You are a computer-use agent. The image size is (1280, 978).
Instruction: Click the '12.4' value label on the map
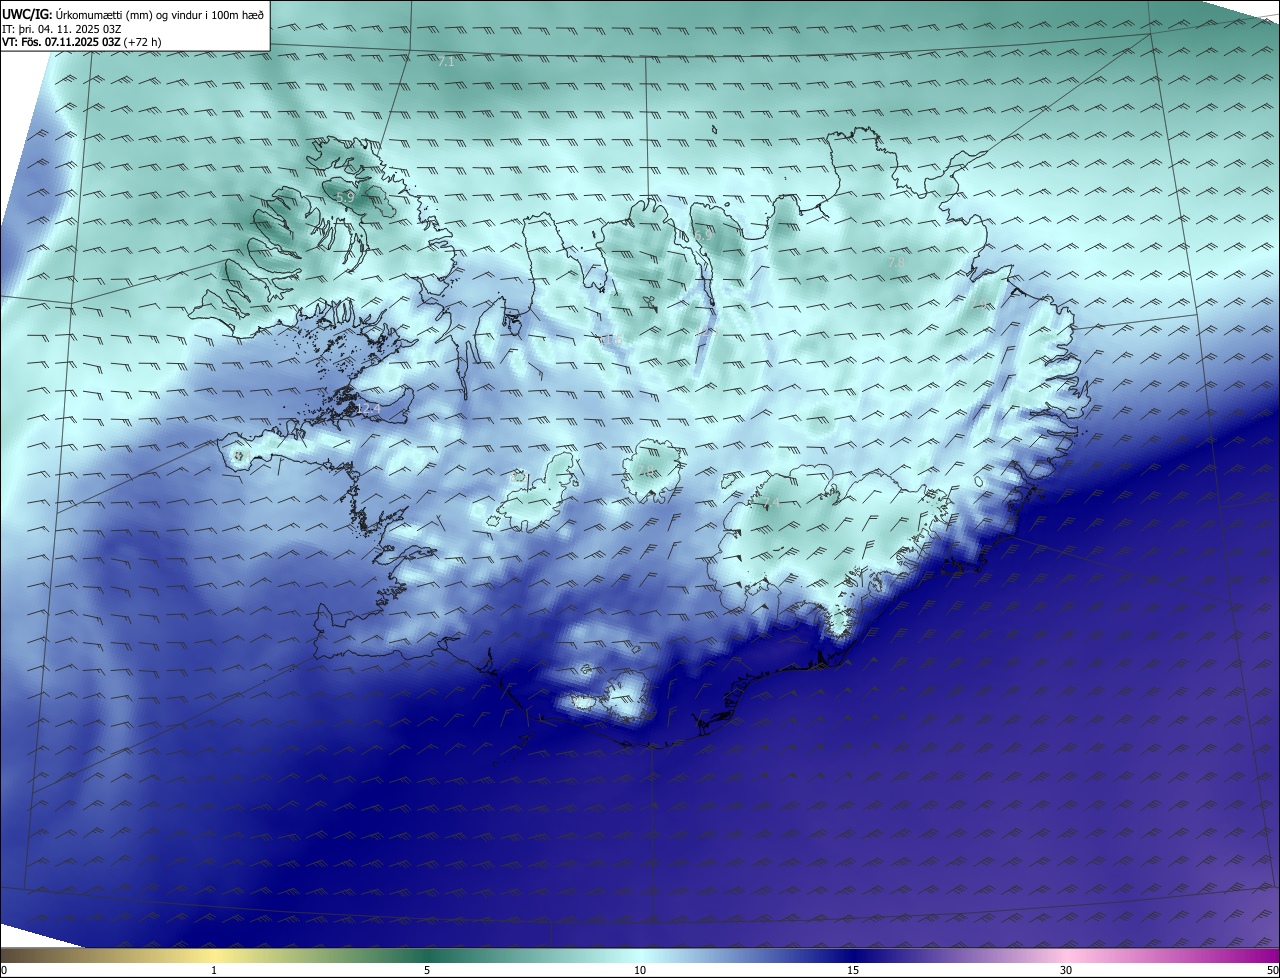369,408
